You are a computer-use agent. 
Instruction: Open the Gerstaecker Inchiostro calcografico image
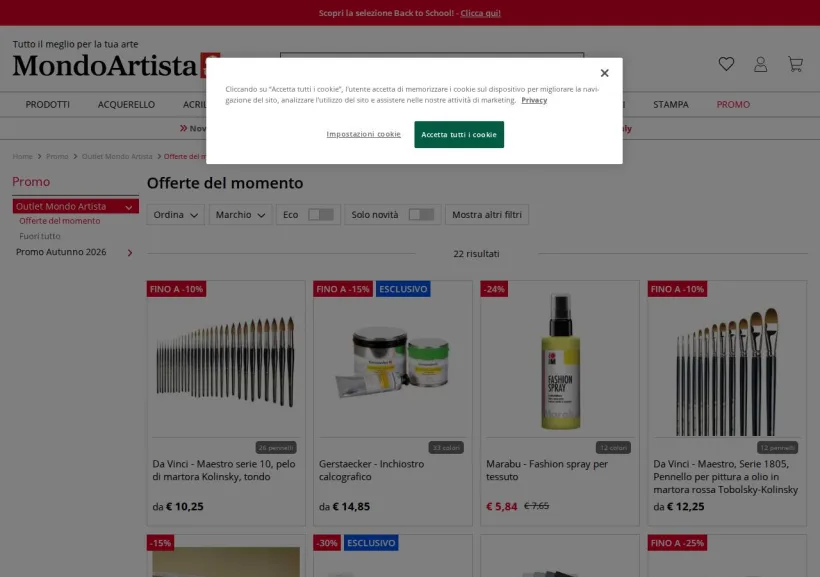click(393, 362)
